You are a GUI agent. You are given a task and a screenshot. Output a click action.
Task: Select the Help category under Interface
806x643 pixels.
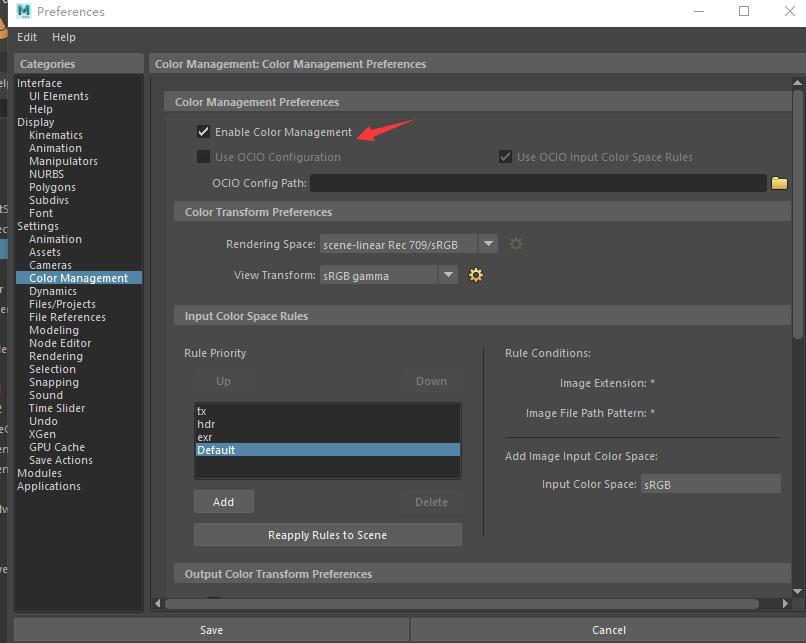[41, 109]
